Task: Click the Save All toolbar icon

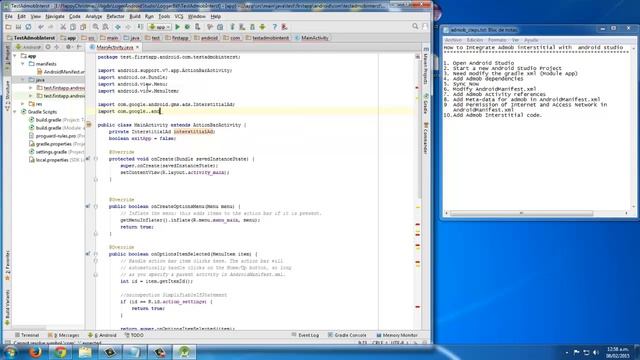Action: [18, 27]
